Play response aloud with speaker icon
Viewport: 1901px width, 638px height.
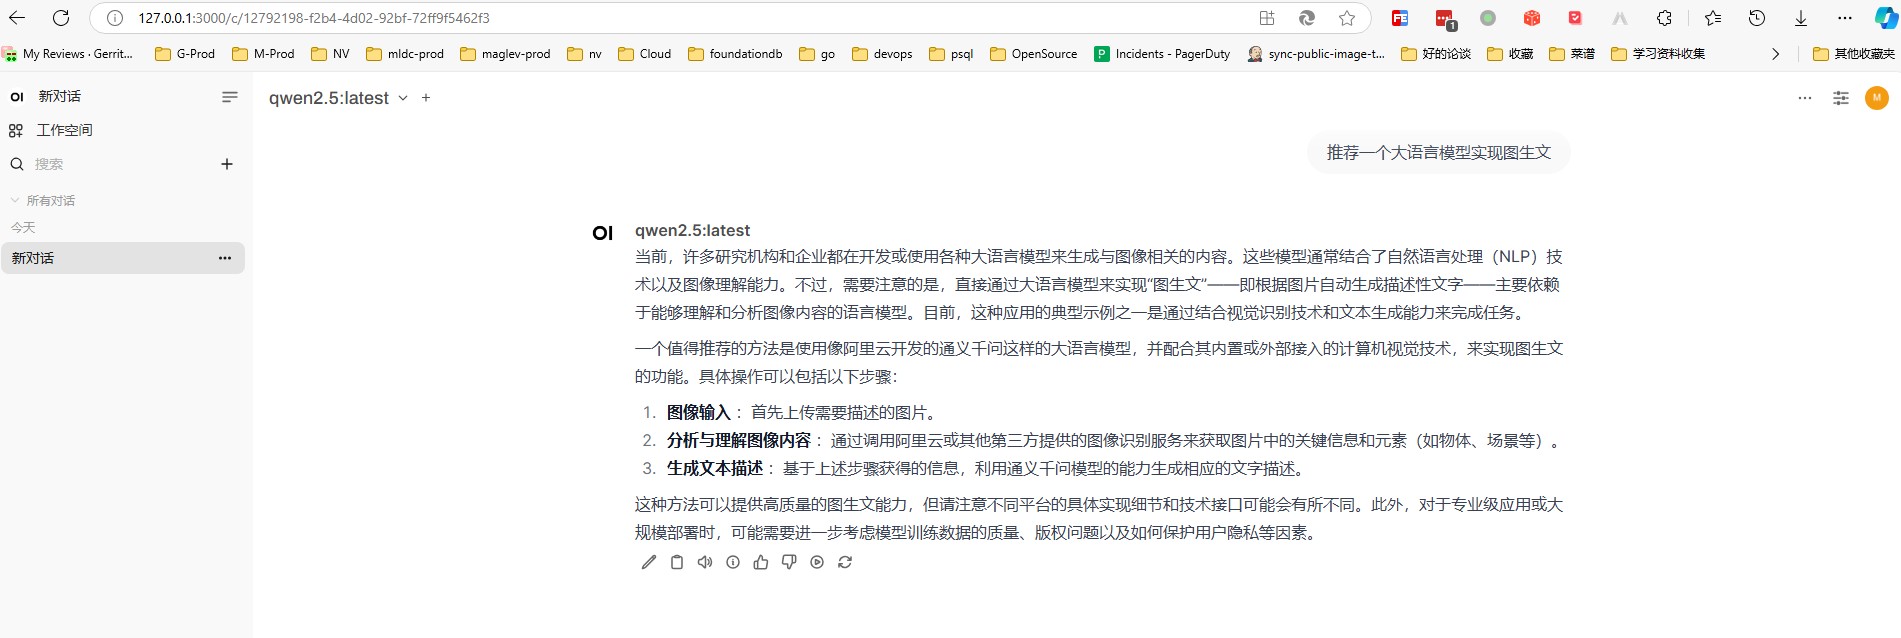pyautogui.click(x=705, y=562)
